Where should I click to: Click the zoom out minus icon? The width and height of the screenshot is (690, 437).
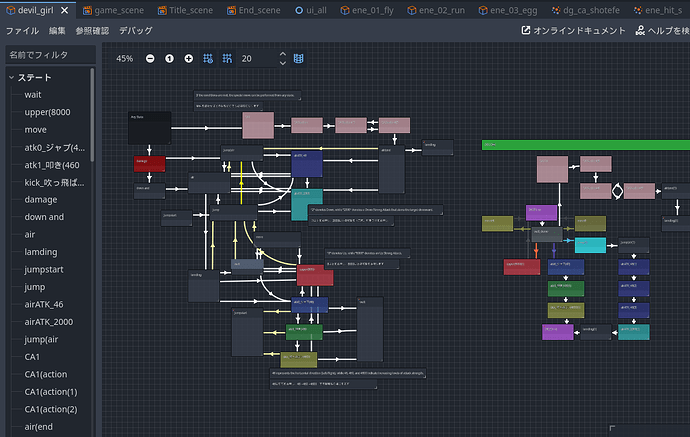150,59
